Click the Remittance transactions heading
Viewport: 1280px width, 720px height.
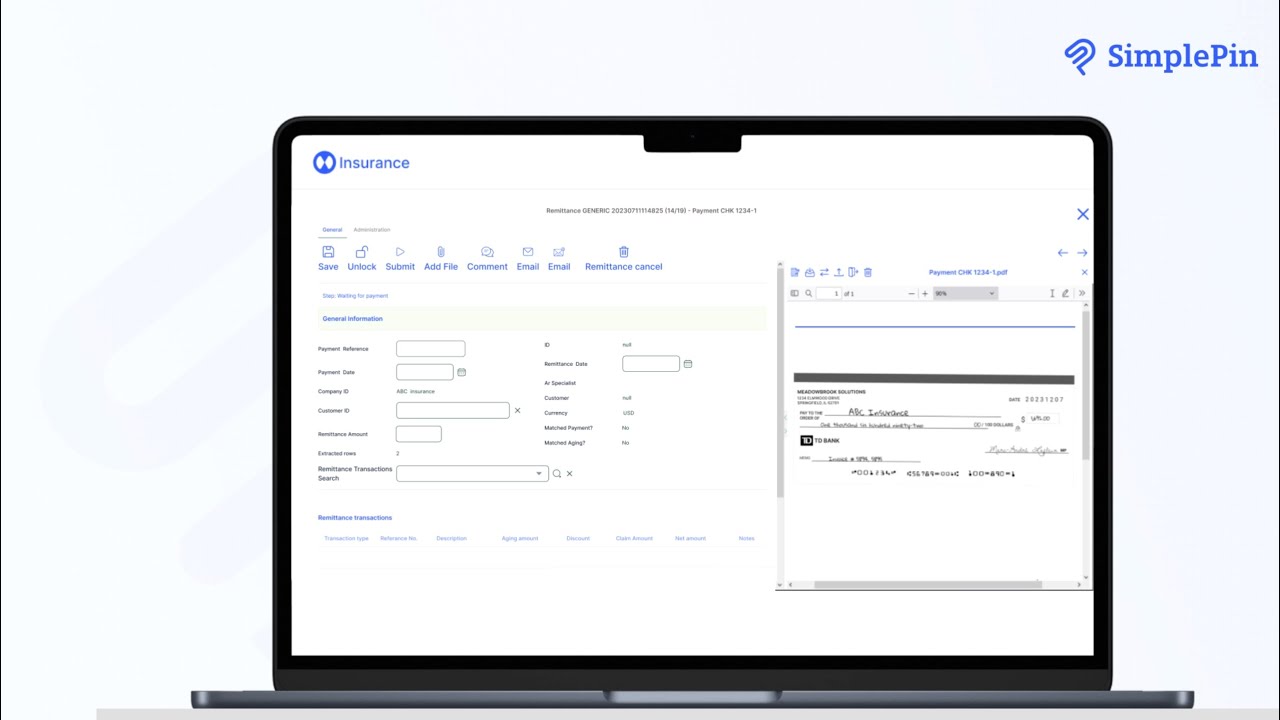(x=355, y=518)
